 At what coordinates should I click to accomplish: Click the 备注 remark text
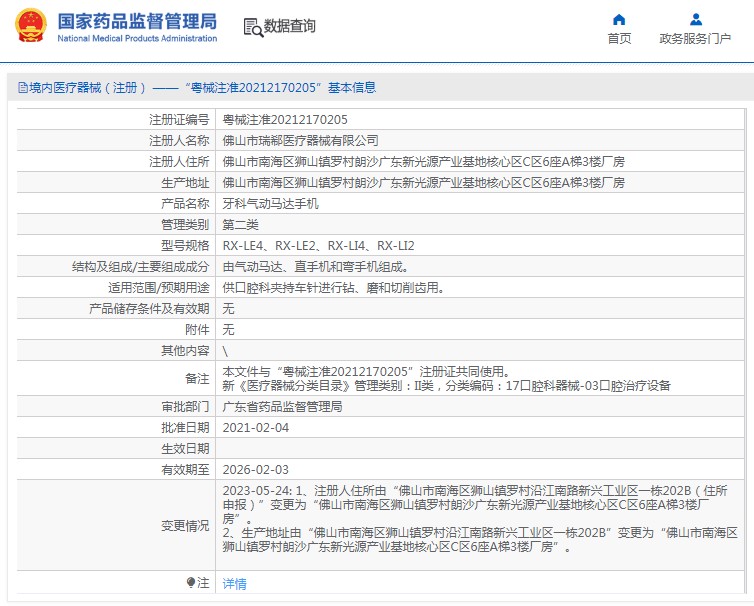pyautogui.click(x=446, y=379)
